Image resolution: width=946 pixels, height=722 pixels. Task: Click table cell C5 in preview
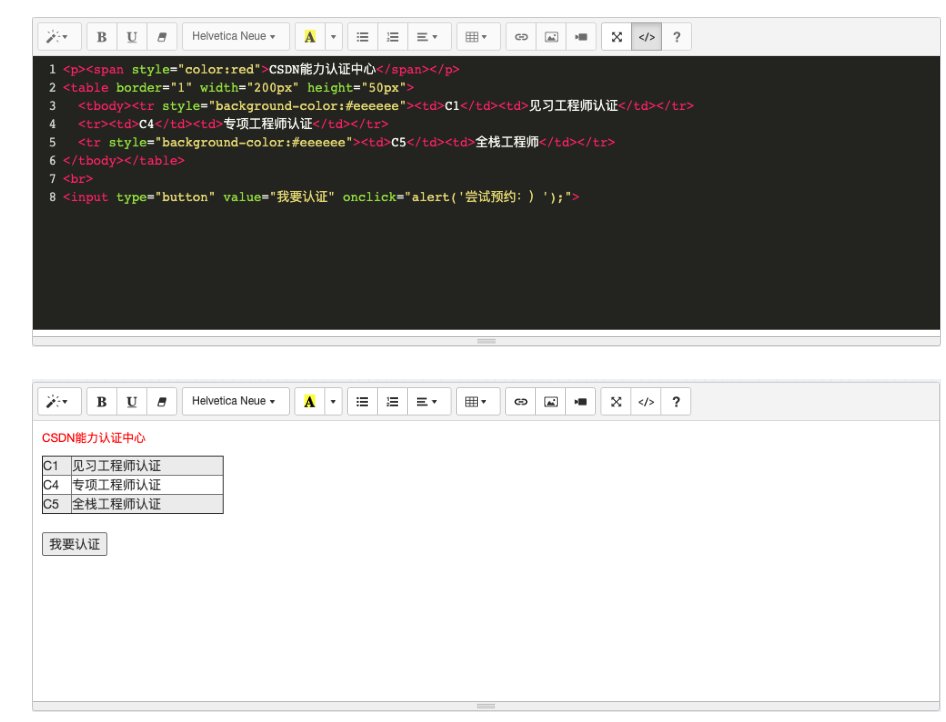click(57, 504)
